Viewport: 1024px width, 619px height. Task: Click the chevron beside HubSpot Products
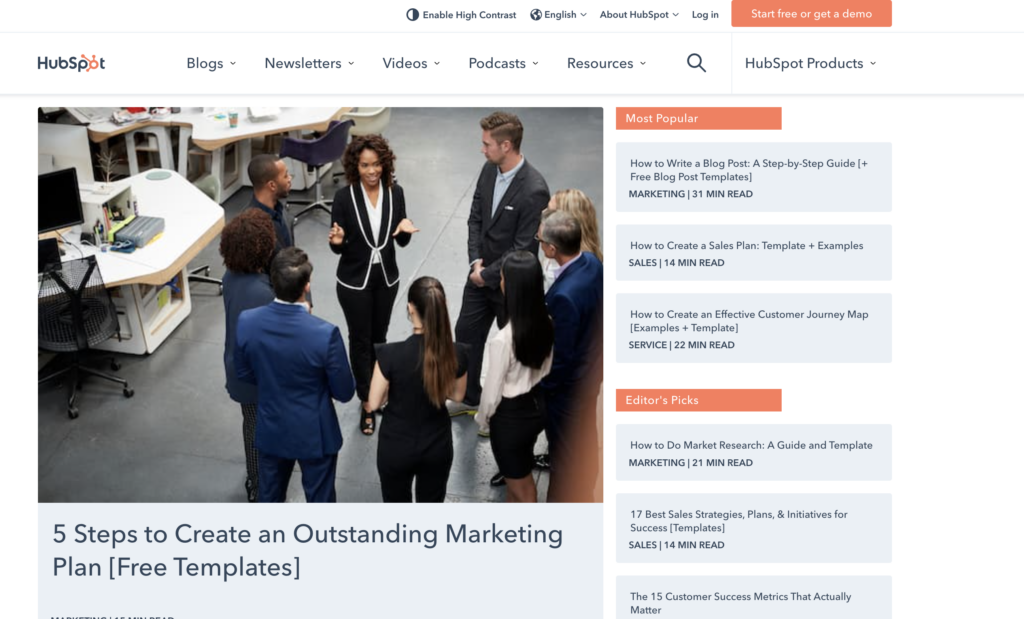tap(873, 64)
